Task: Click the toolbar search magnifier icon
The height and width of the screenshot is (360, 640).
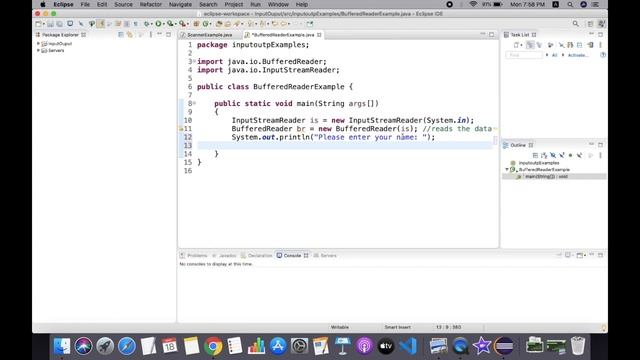Action: (576, 24)
